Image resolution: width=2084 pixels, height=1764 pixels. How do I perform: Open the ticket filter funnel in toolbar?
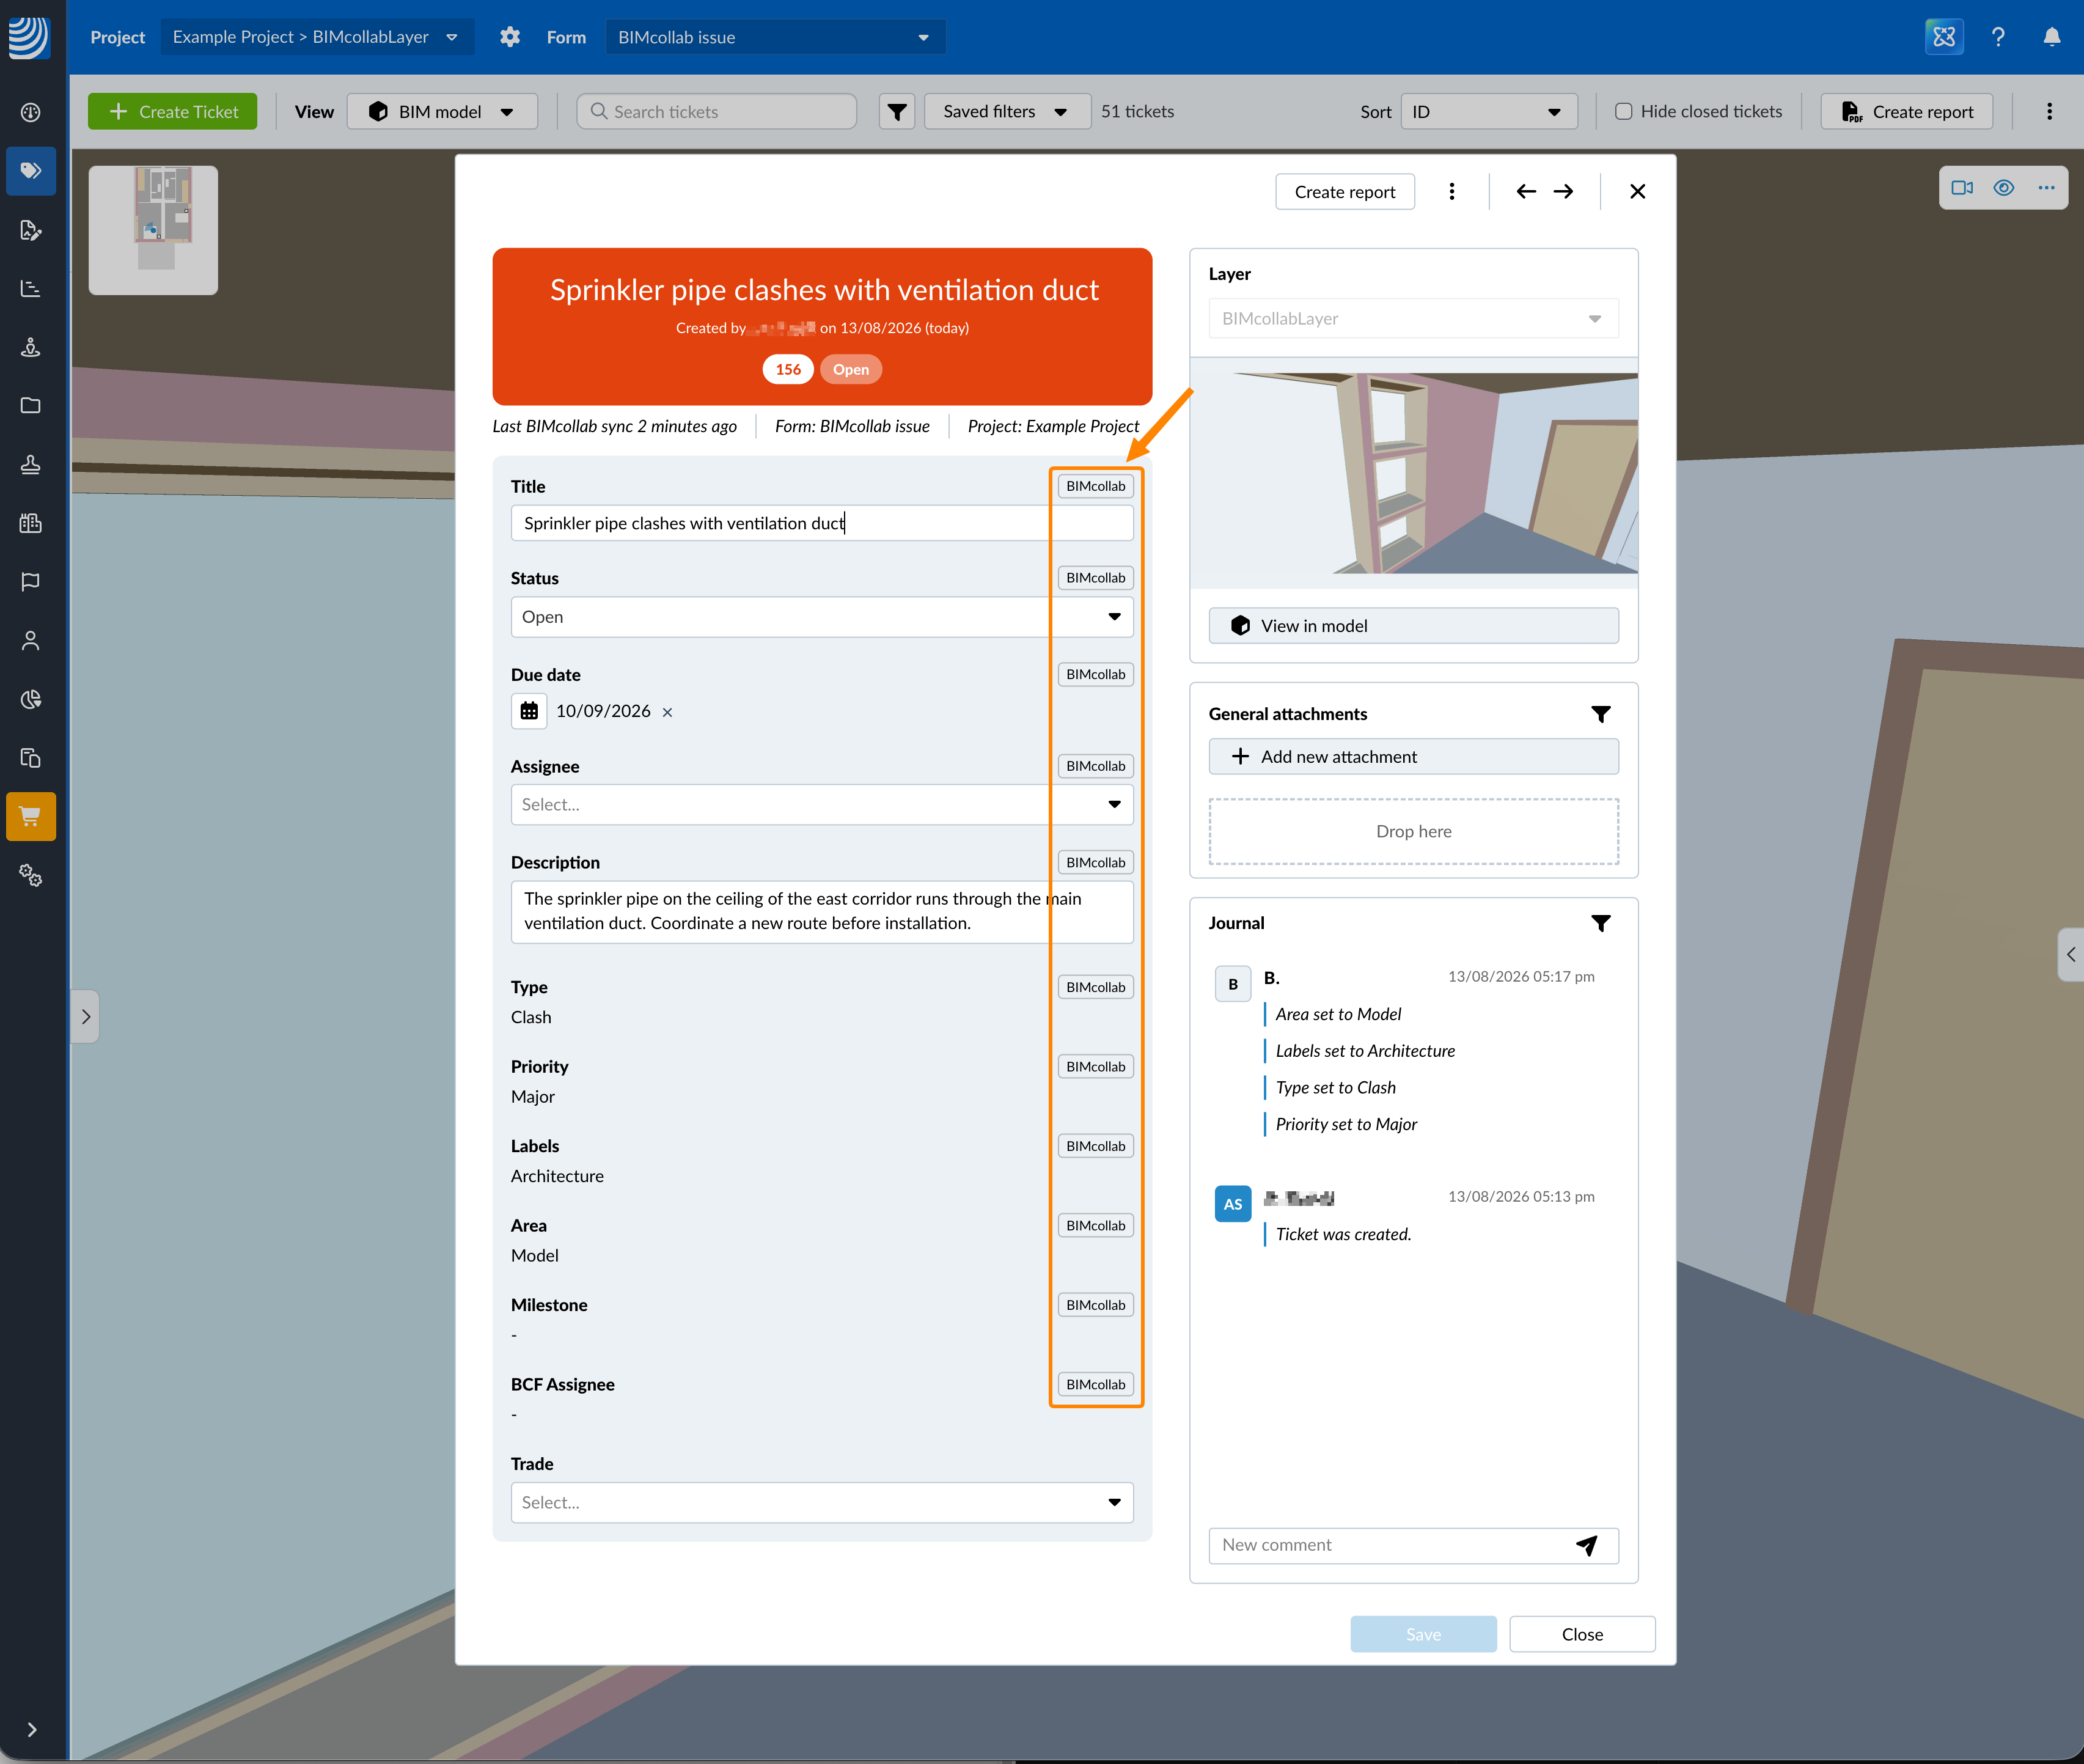point(897,112)
